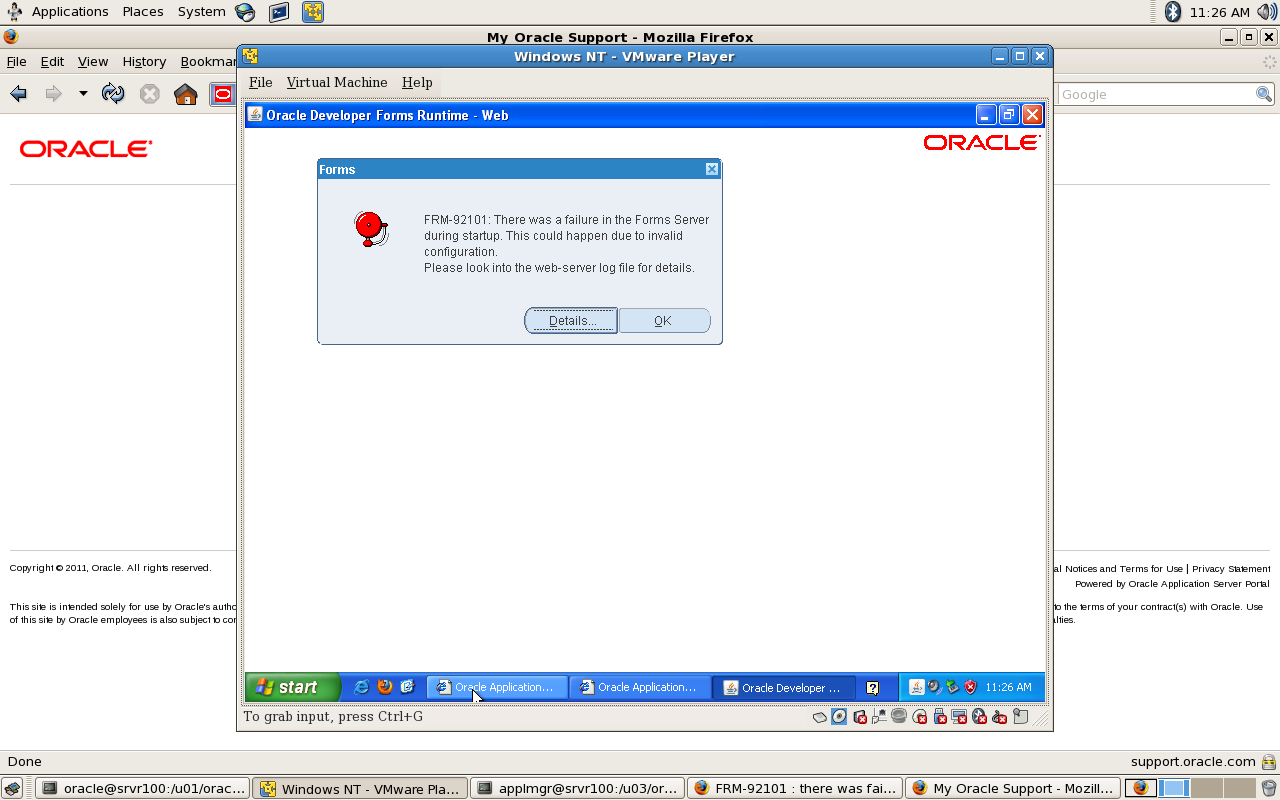Image resolution: width=1280 pixels, height=800 pixels.
Task: Launch terminal from top panel icon
Action: [x=279, y=12]
